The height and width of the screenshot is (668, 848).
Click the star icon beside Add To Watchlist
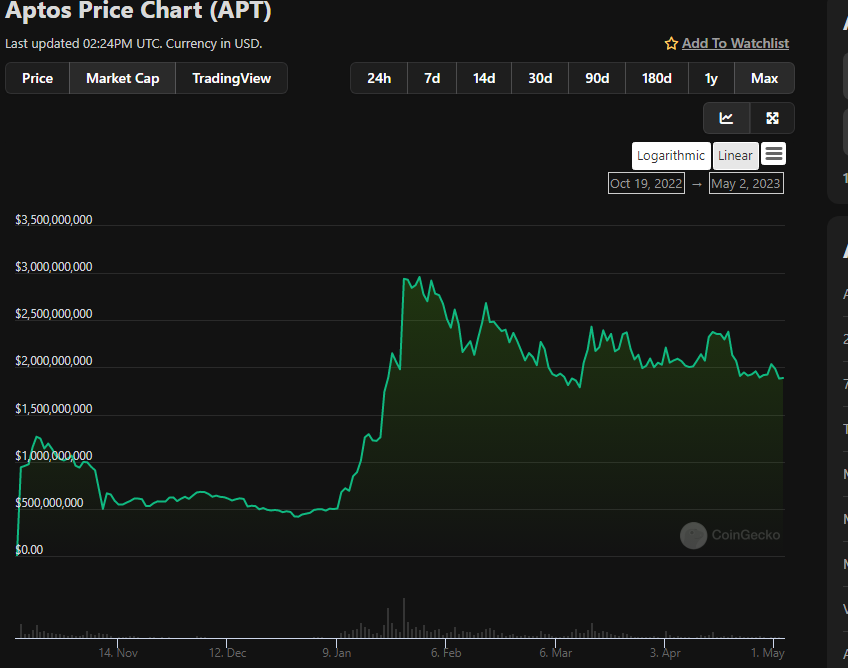click(671, 44)
